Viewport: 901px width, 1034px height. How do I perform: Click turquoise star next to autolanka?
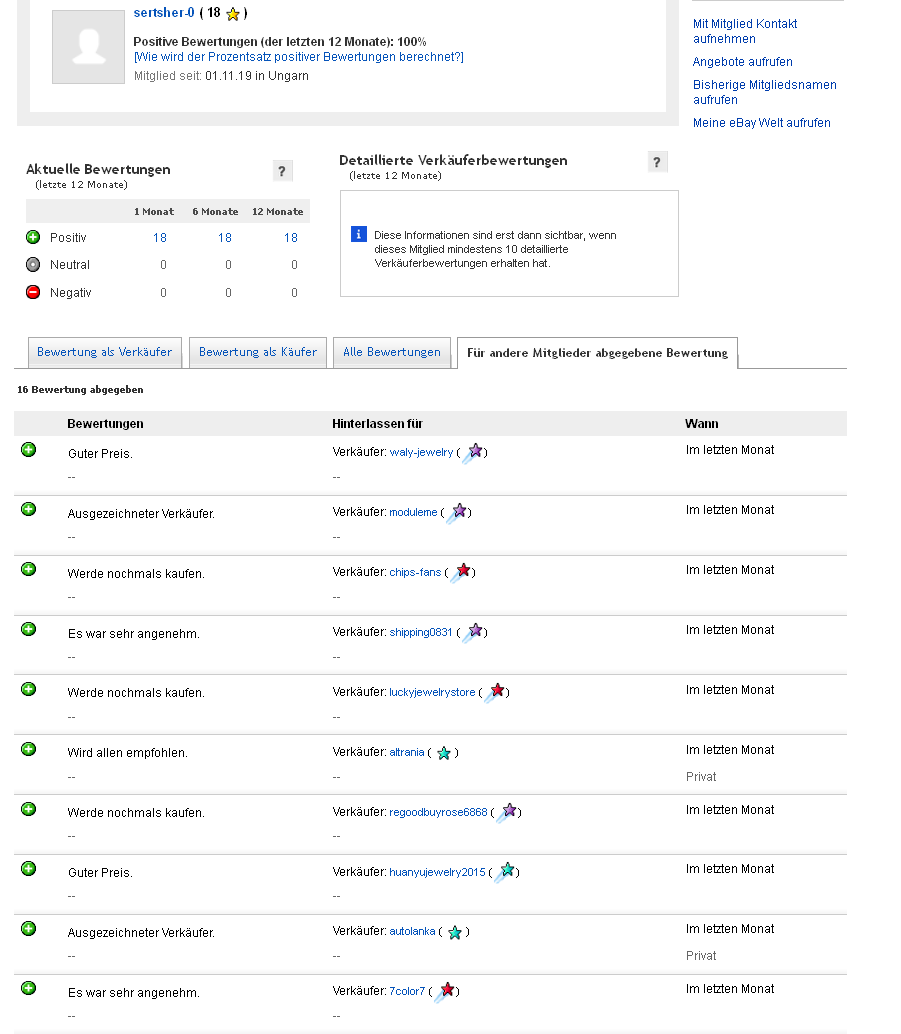click(x=454, y=932)
